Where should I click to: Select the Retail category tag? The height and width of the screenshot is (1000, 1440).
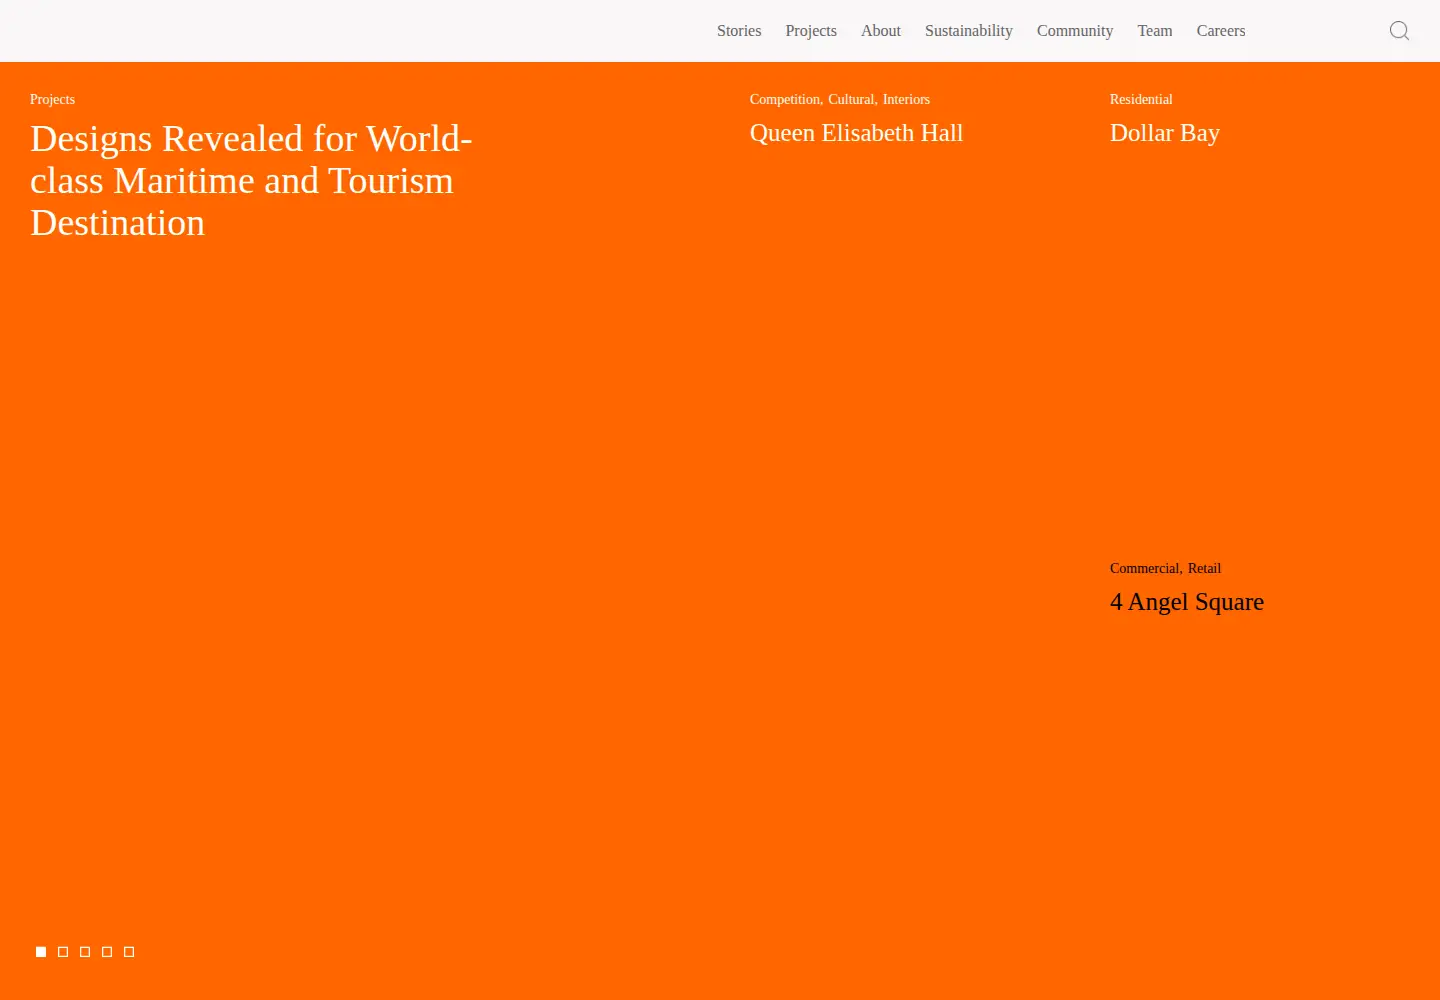(x=1204, y=568)
